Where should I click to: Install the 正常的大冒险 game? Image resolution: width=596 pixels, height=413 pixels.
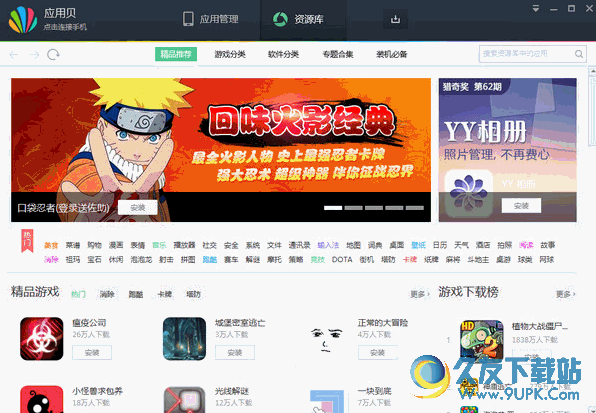click(x=377, y=353)
